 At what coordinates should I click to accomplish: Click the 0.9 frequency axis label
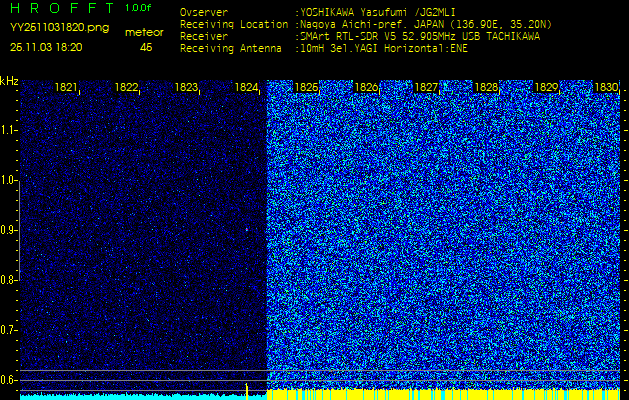click(7, 230)
